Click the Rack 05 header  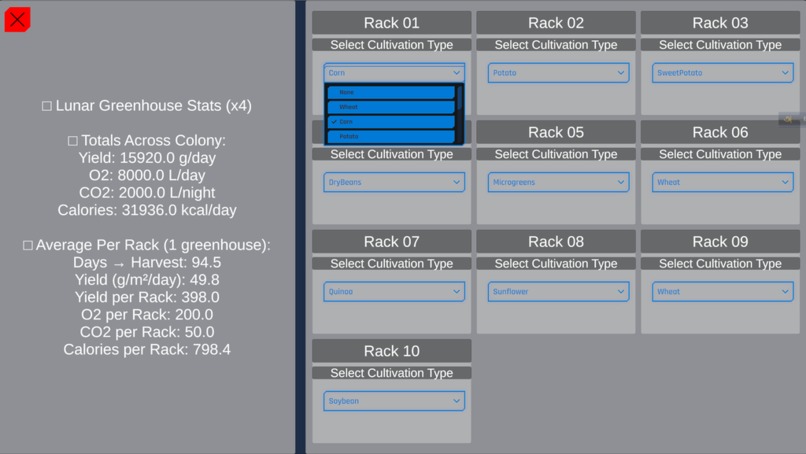[x=556, y=132]
